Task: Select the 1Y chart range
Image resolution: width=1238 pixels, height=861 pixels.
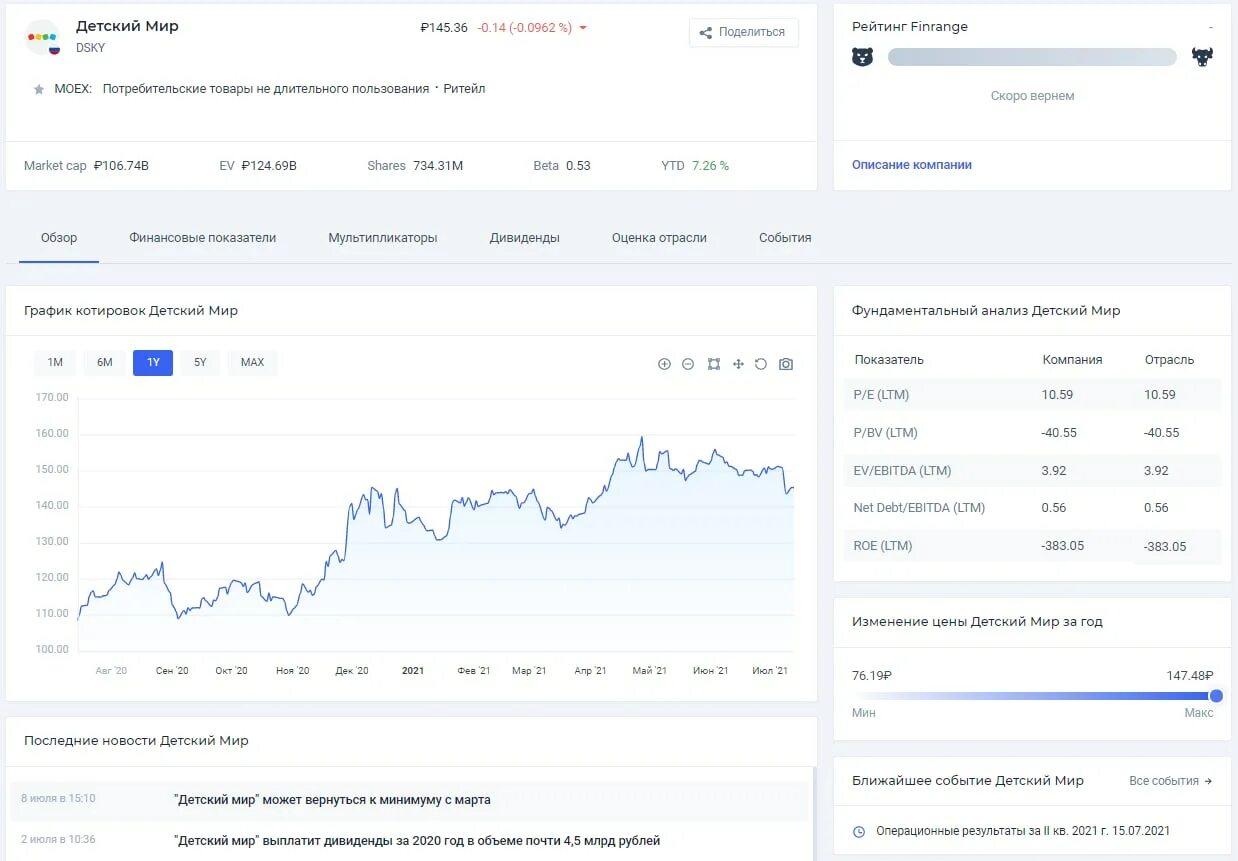Action: tap(153, 362)
